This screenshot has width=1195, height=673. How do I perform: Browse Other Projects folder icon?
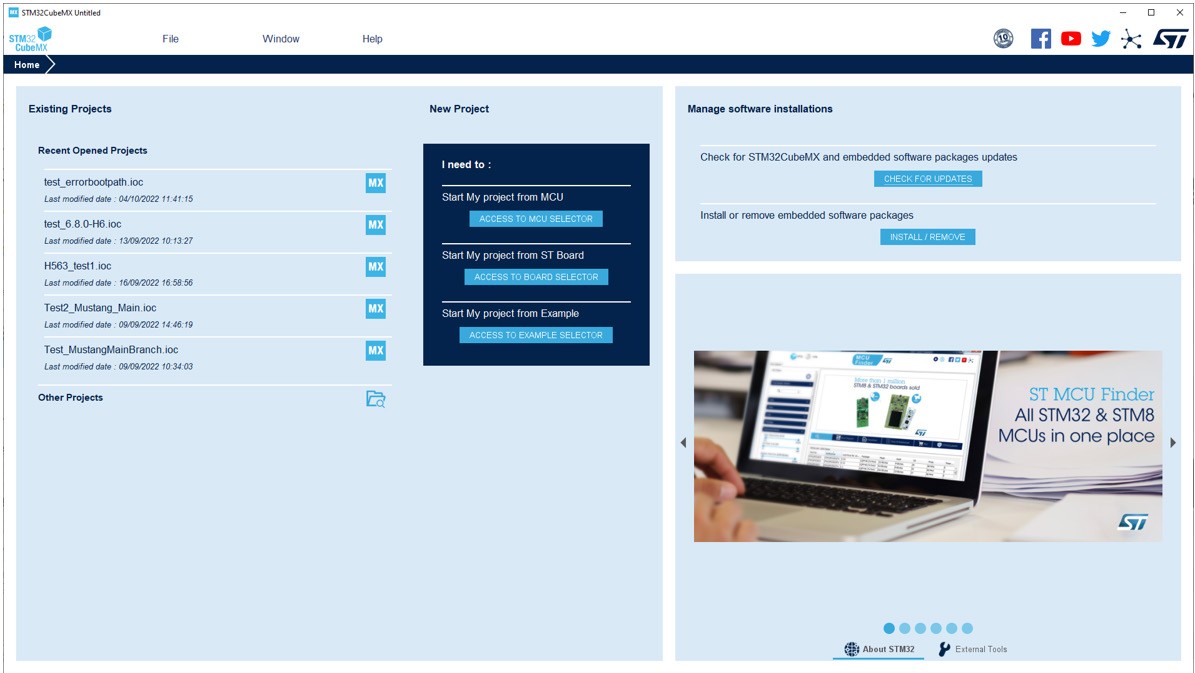pos(376,399)
